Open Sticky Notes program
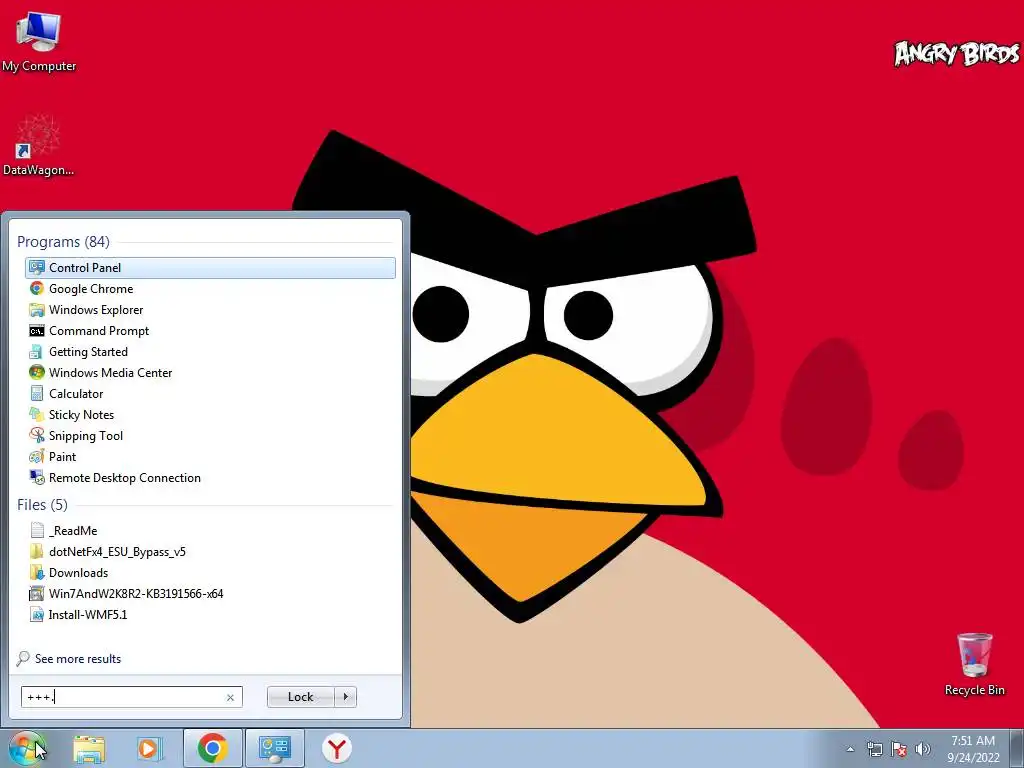1024x768 pixels. point(210,415)
